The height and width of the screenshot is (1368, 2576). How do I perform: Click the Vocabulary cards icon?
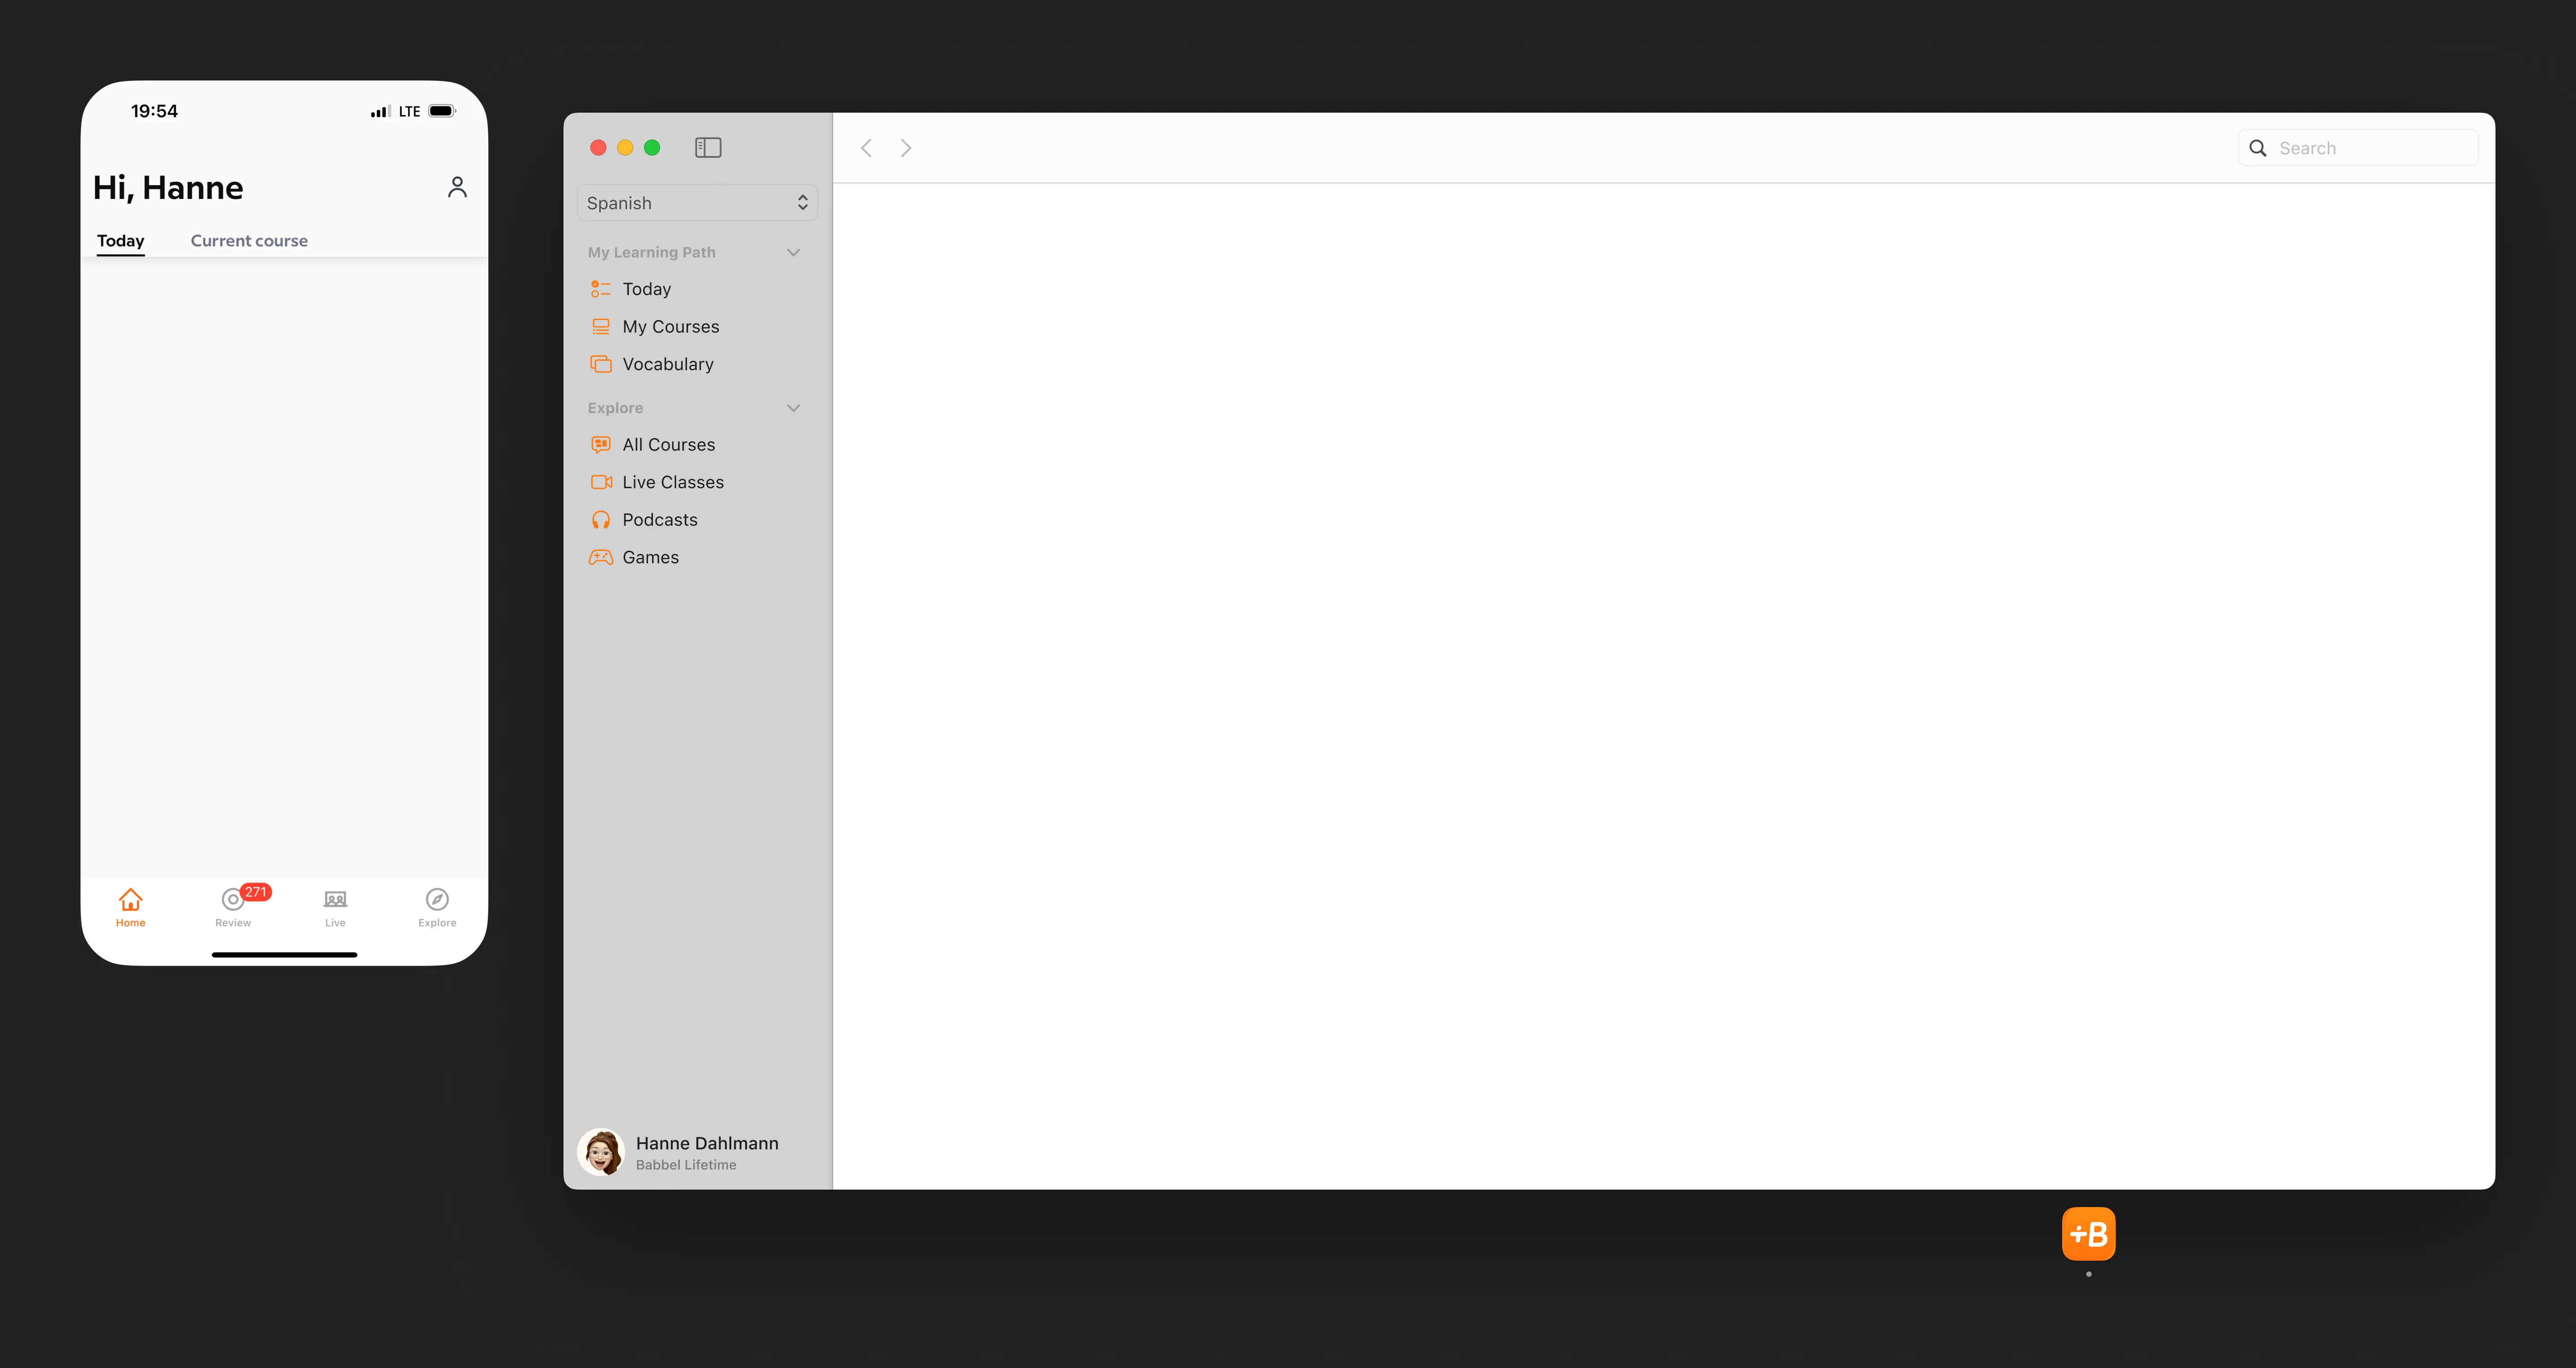[x=601, y=364]
